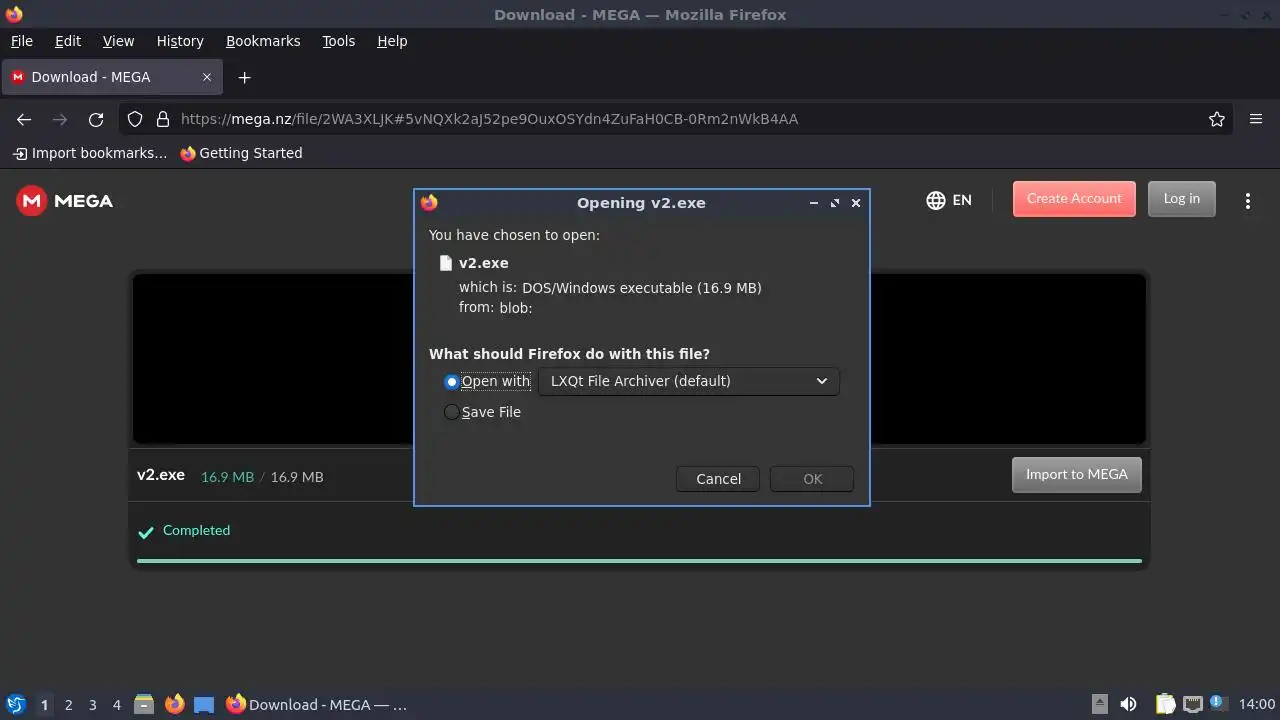Cancel the Opening v2.exe dialog

pos(718,479)
